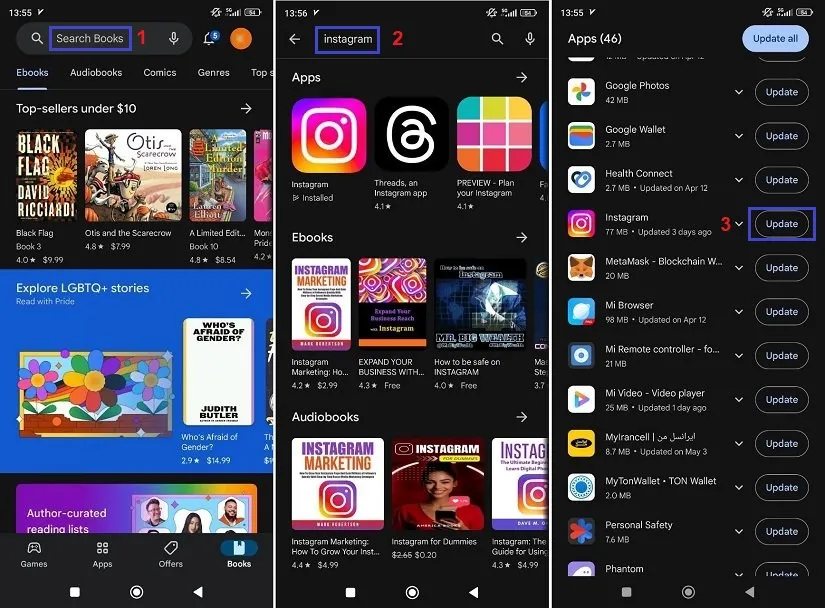The height and width of the screenshot is (608, 825).
Task: Open notifications bell with badge 5
Action: pyautogui.click(x=210, y=38)
